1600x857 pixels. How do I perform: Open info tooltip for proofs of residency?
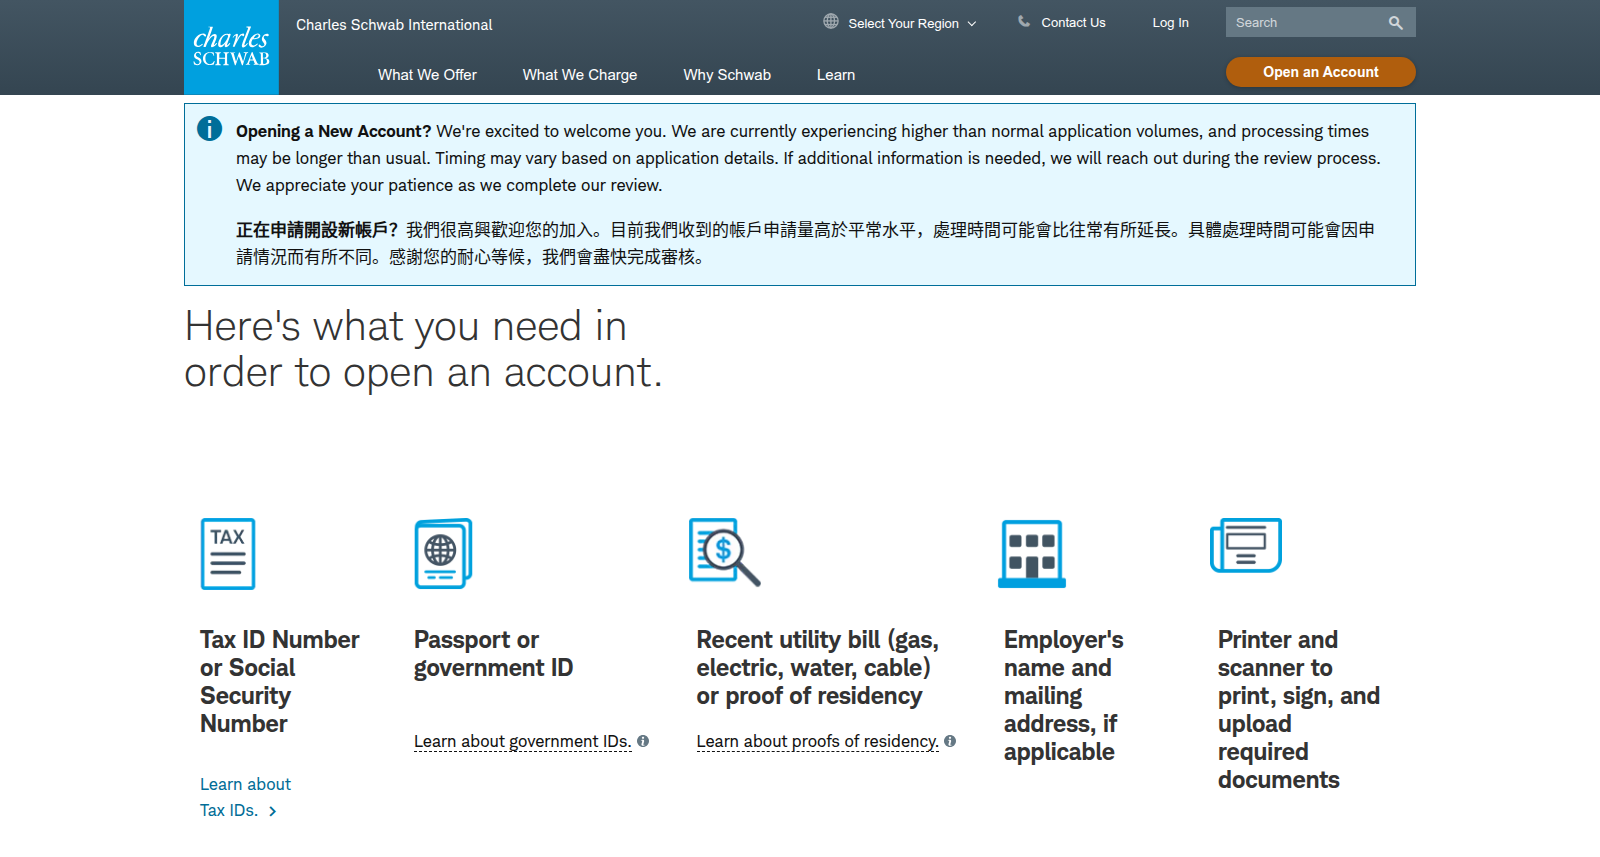(x=950, y=741)
